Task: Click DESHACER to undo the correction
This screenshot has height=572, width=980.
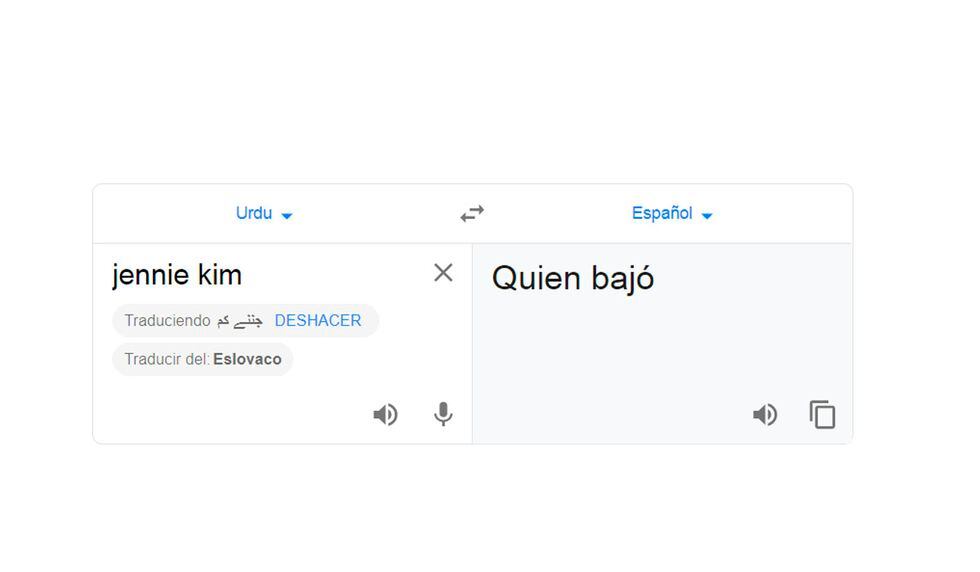Action: coord(318,321)
